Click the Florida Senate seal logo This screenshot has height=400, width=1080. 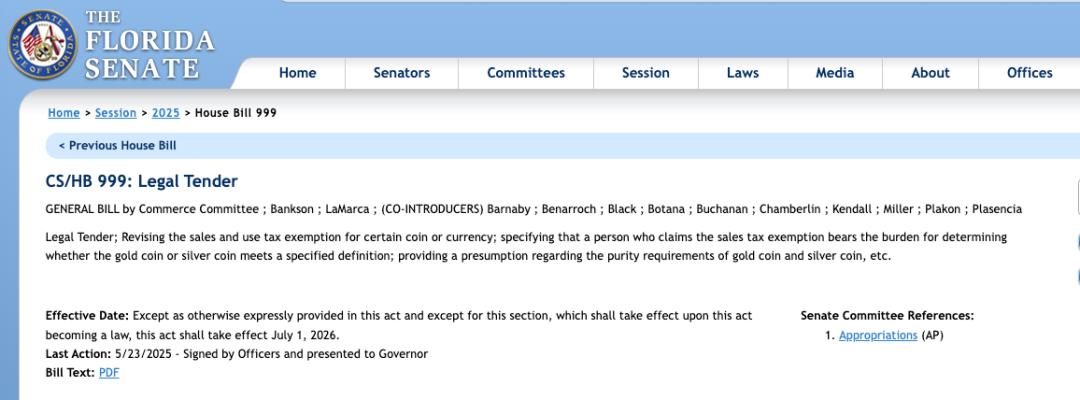(x=41, y=43)
